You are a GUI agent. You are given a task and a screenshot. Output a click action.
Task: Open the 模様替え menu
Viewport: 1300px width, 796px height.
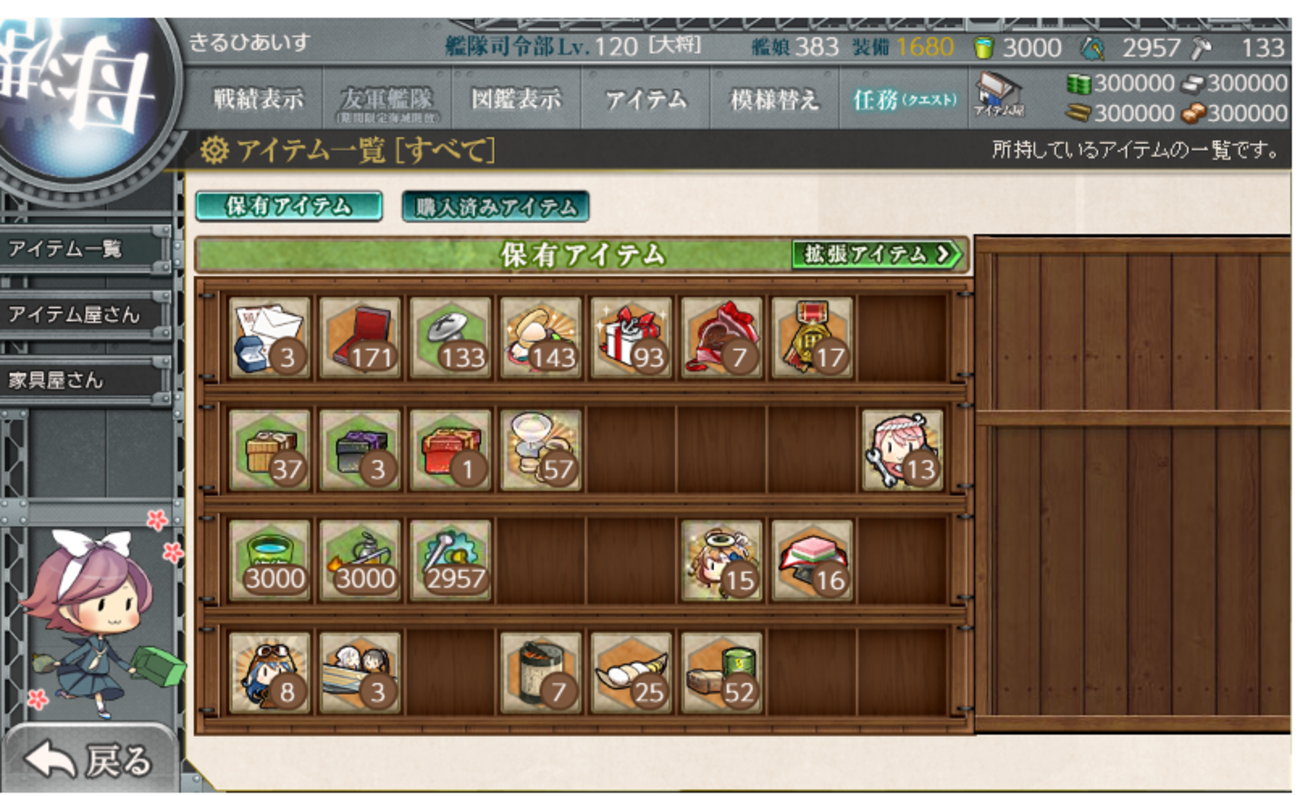pos(774,99)
